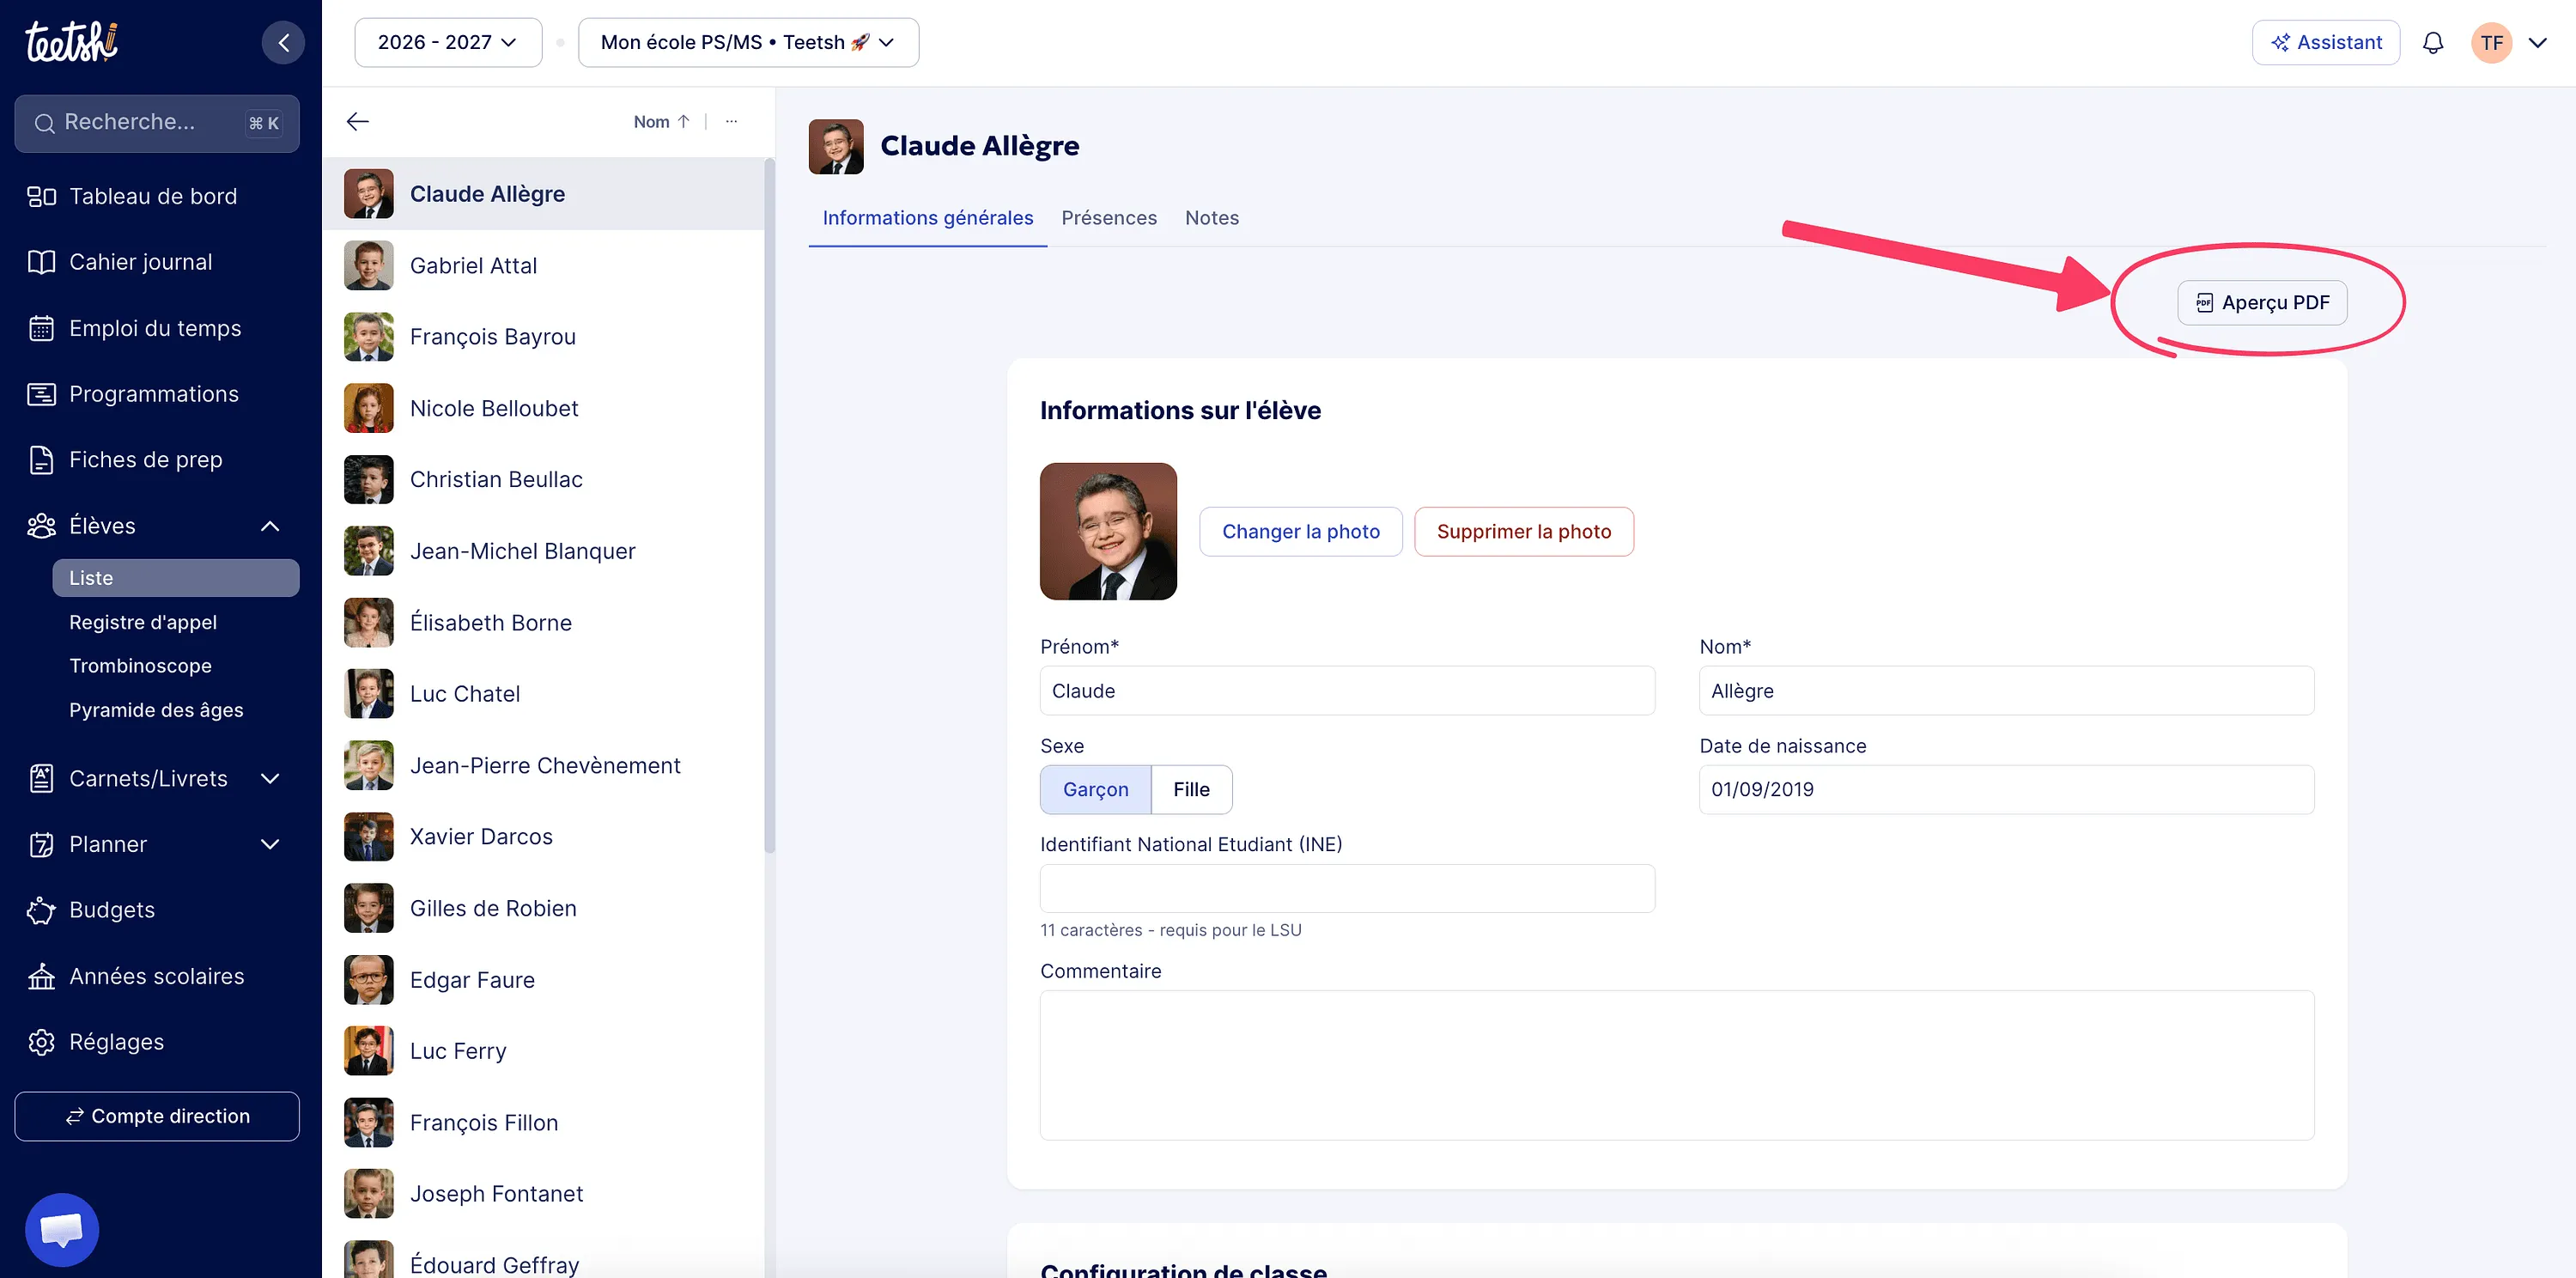Open account menu chevron next to avatar
The height and width of the screenshot is (1278, 2576).
pos(2537,42)
